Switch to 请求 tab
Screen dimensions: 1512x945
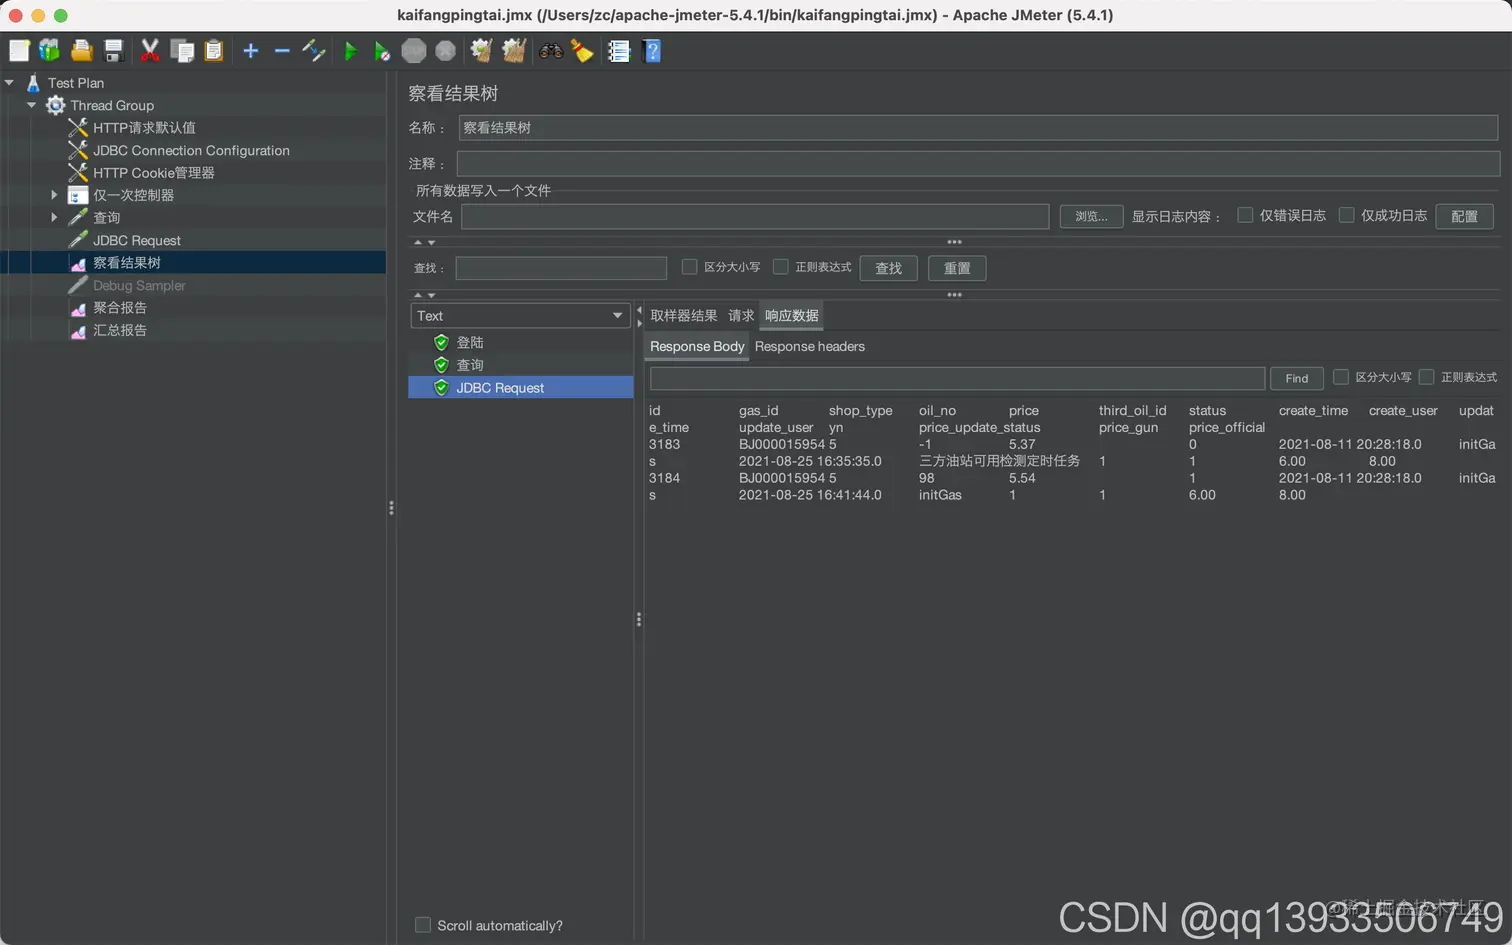coord(741,316)
